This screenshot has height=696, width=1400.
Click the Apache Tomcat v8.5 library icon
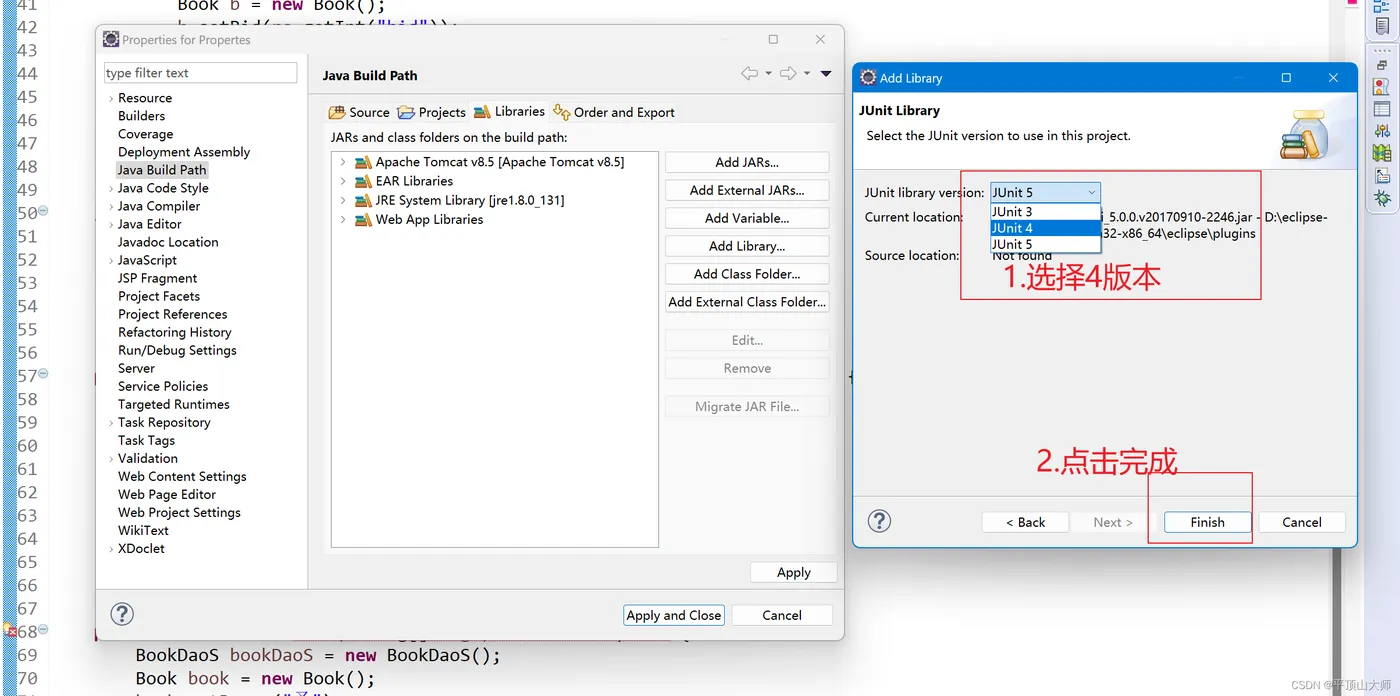(x=363, y=162)
